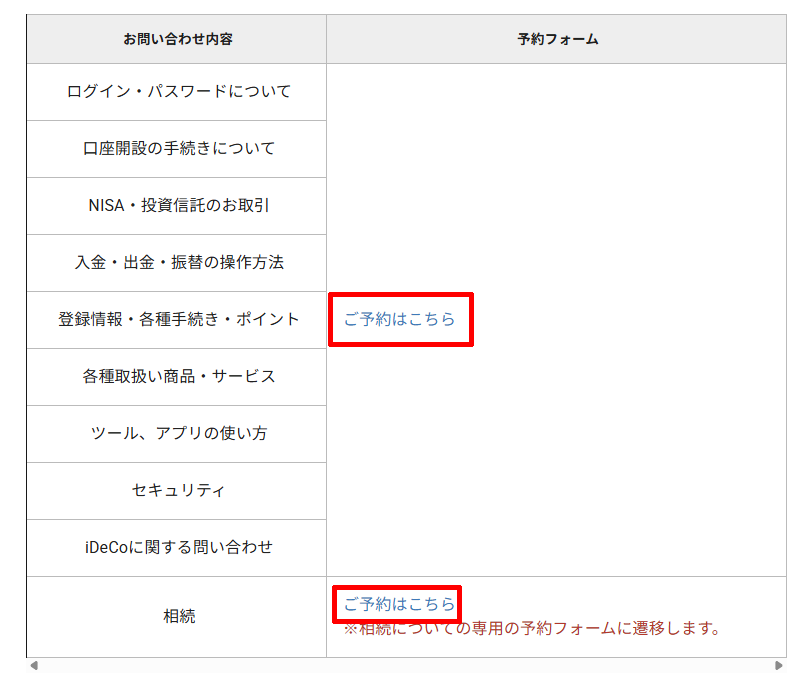Click the iDeCoに関する問い合わせ row
Image resolution: width=797 pixels, height=678 pixels.
pyautogui.click(x=177, y=547)
